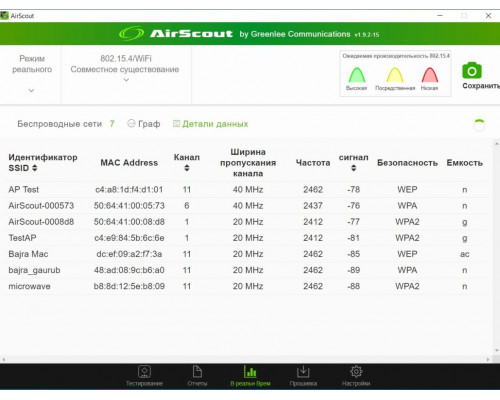
Task: Select the bajra_gaurub network row
Action: (245, 270)
